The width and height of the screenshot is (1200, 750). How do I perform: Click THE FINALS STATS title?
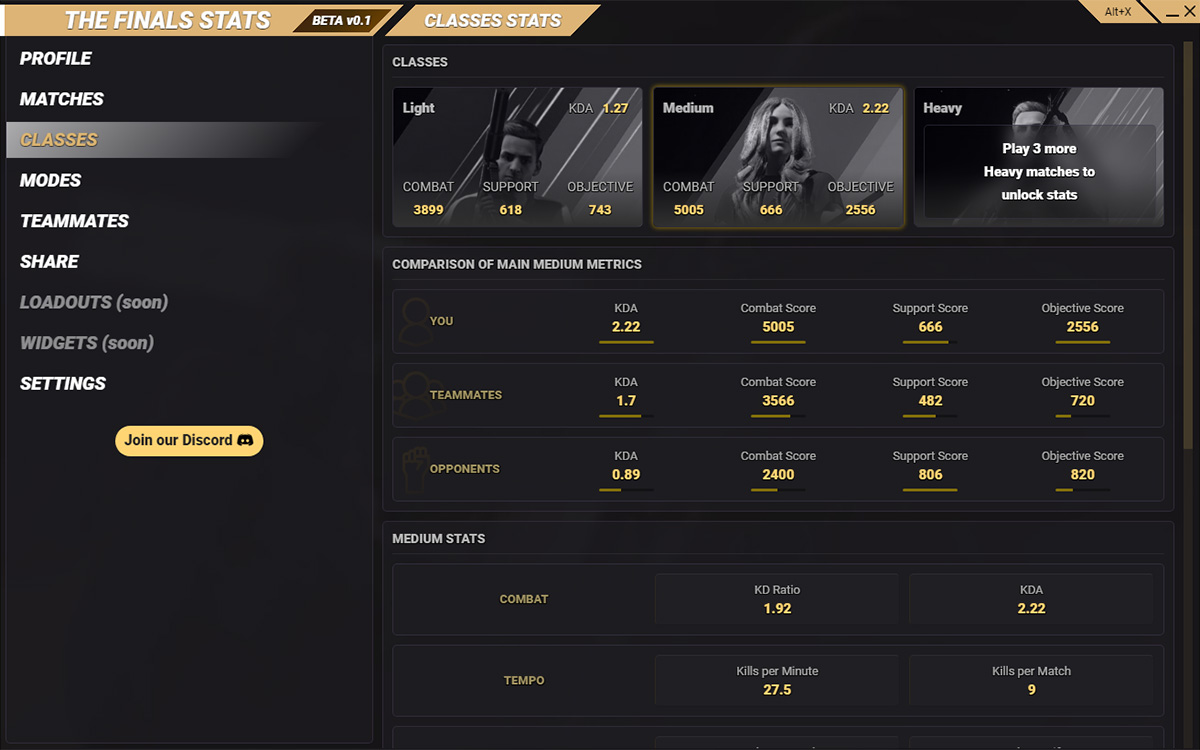pos(167,20)
